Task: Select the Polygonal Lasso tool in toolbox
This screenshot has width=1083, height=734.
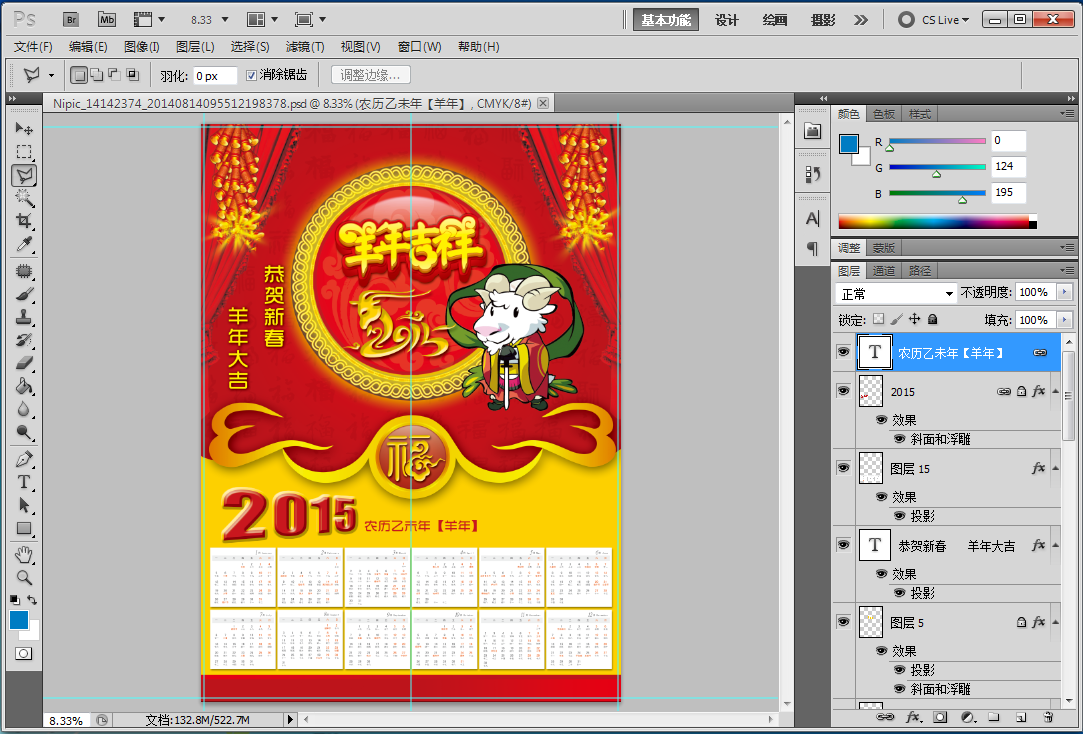Action: coord(23,175)
